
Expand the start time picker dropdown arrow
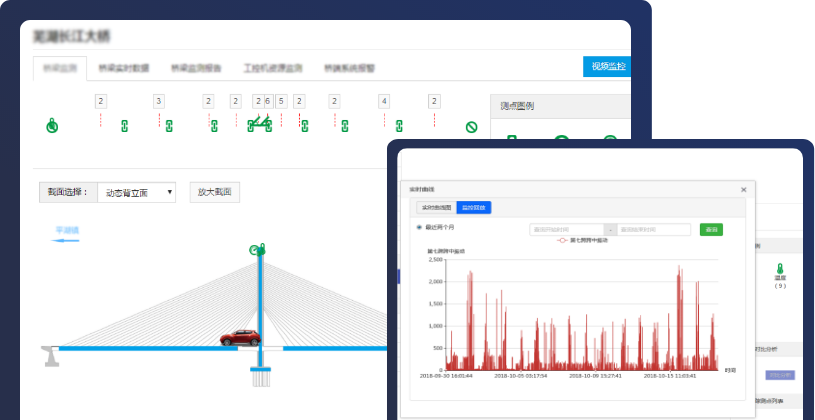(610, 229)
